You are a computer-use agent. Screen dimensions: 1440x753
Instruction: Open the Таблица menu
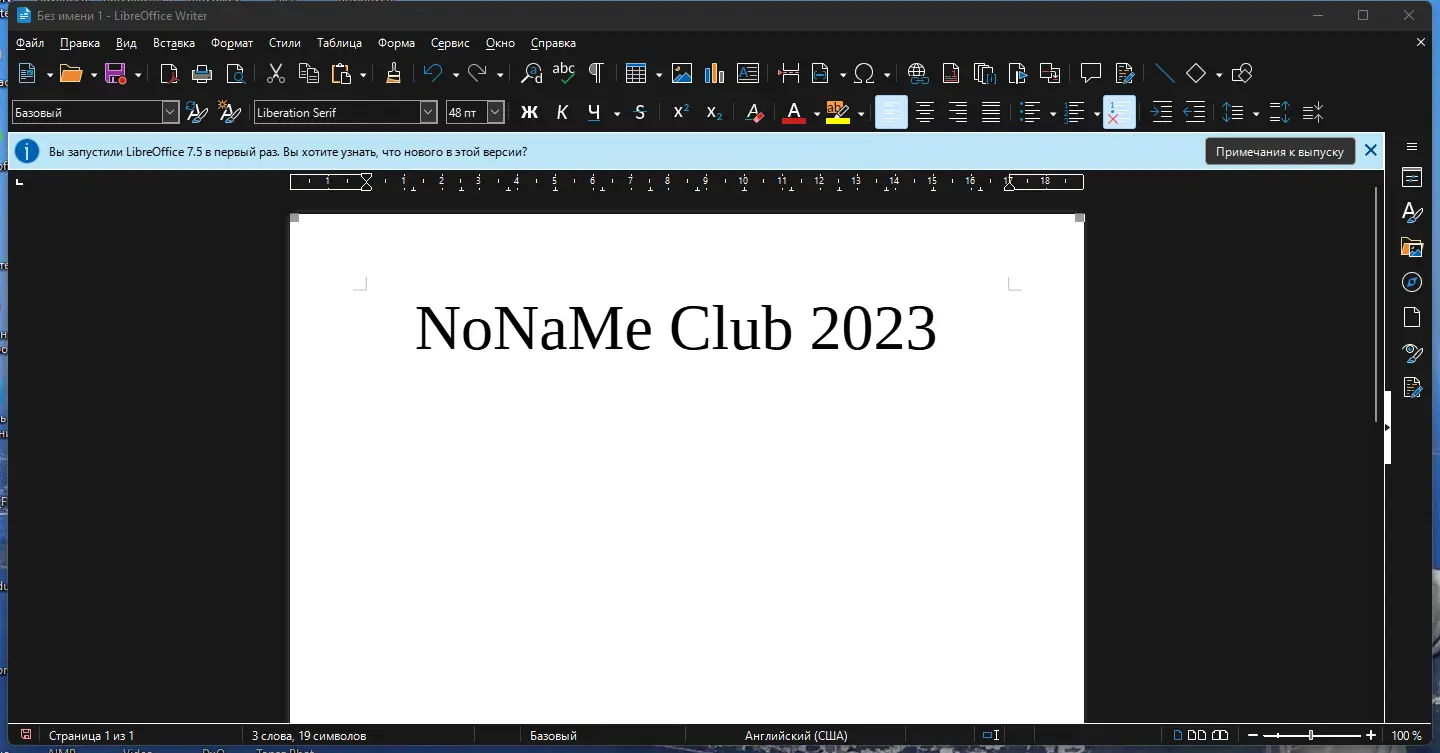[339, 43]
